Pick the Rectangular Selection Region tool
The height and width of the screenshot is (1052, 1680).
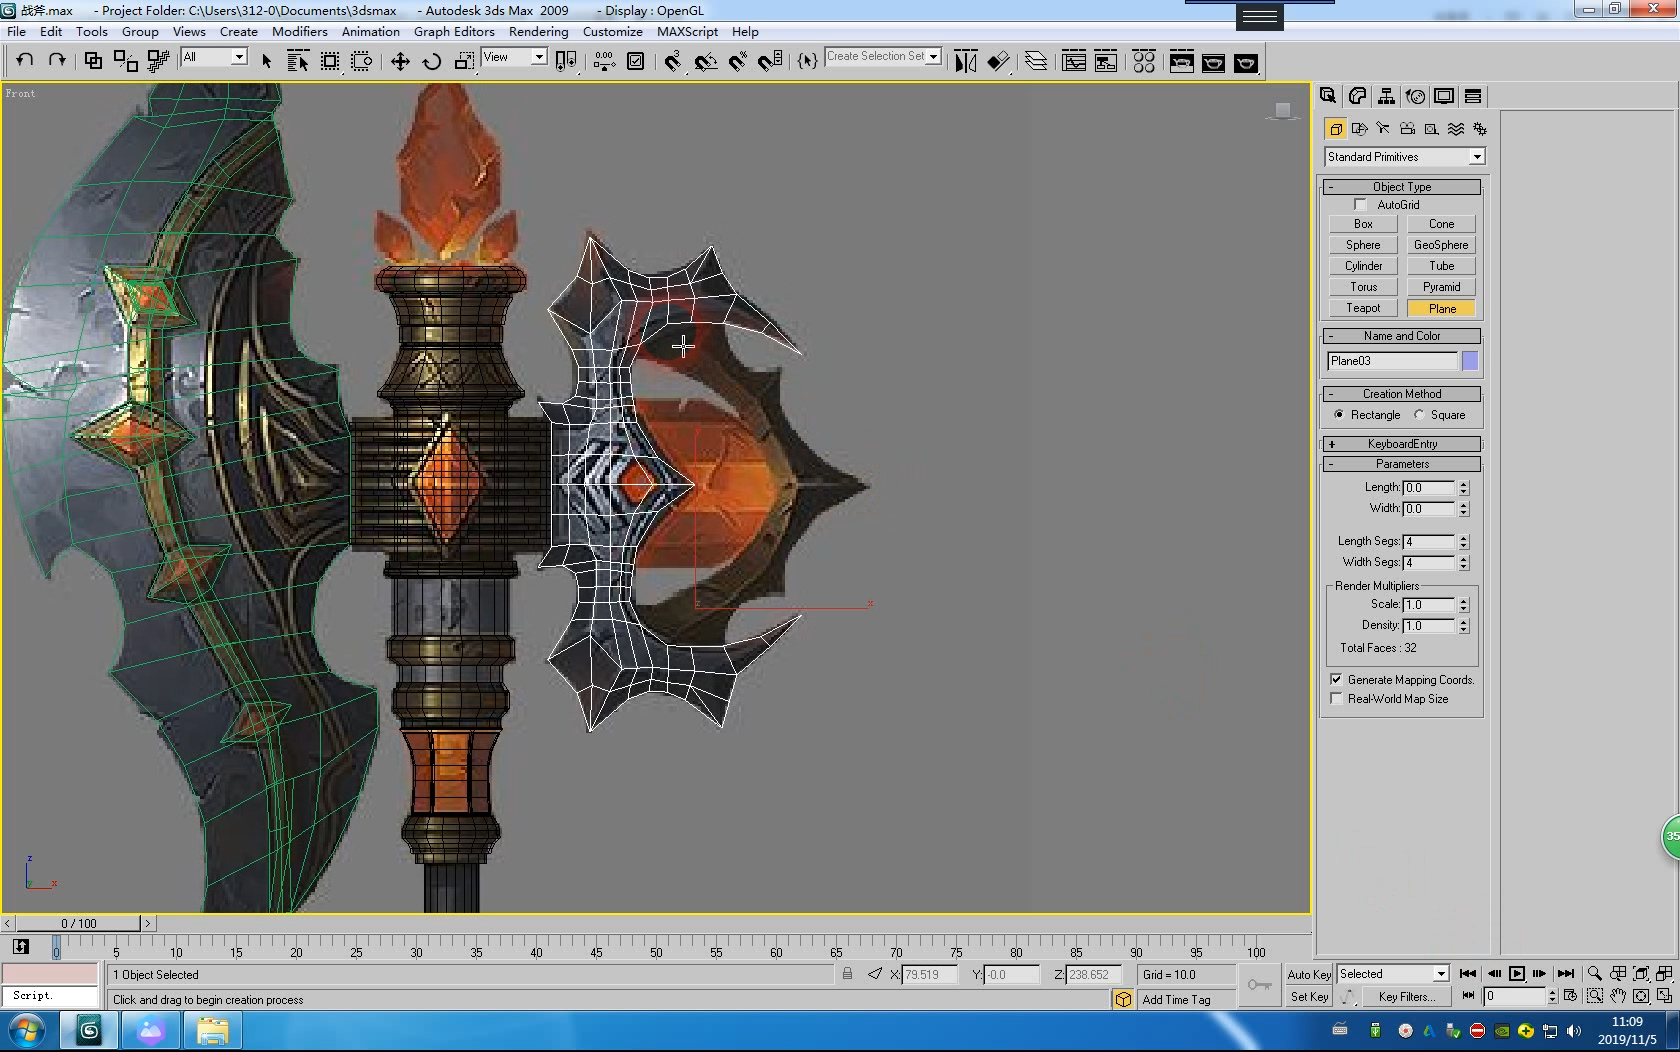tap(330, 61)
